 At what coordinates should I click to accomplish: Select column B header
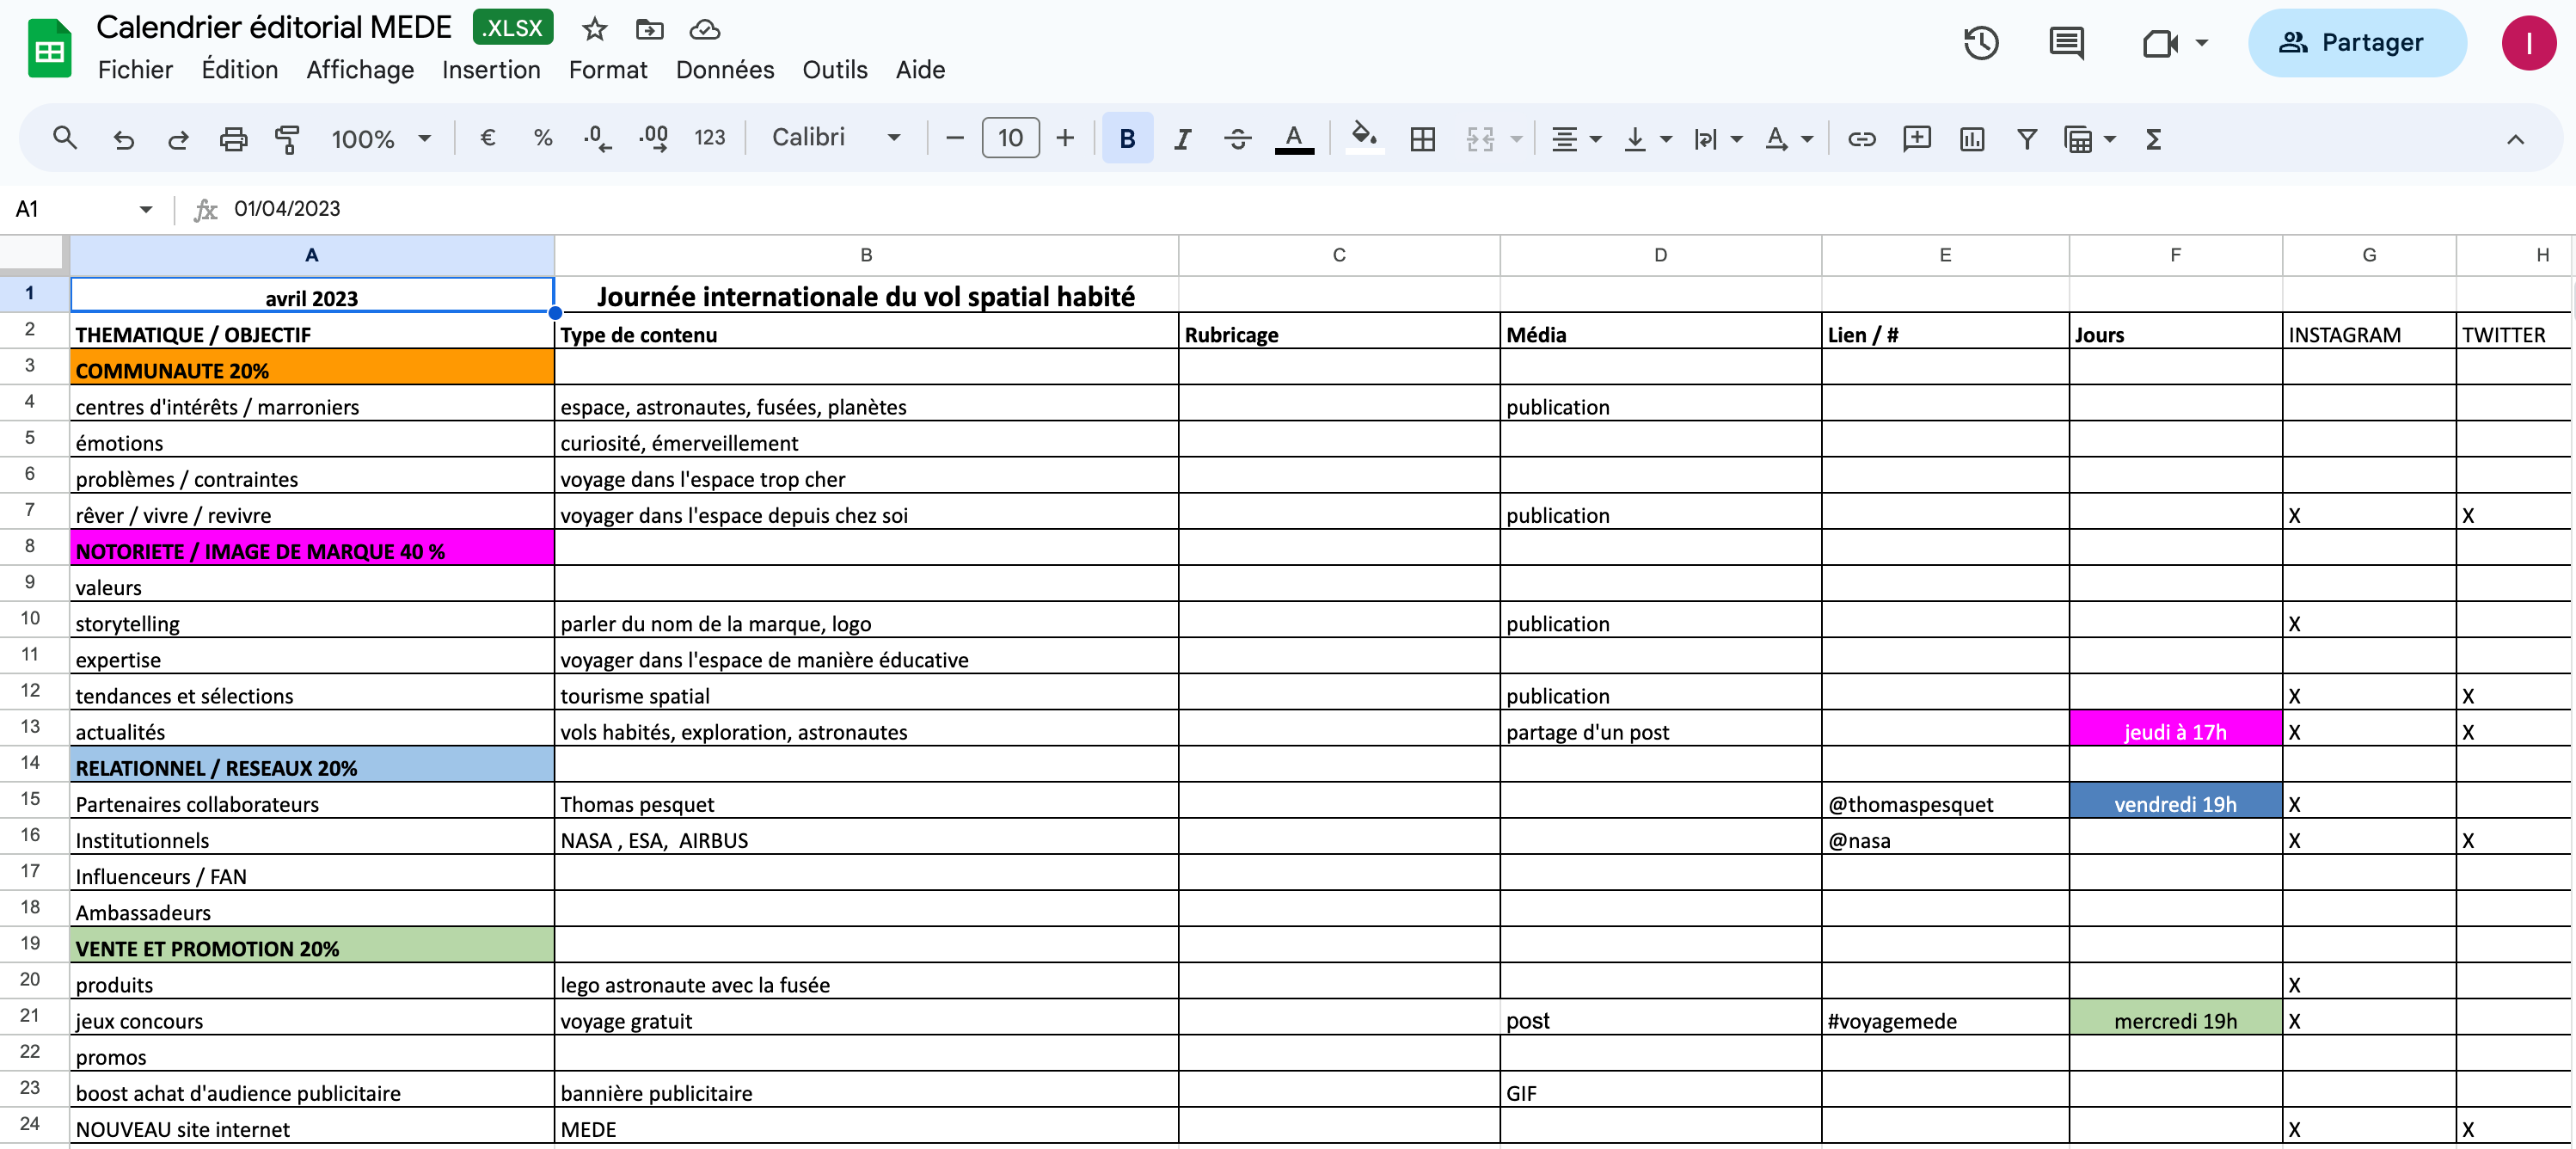pos(866,255)
